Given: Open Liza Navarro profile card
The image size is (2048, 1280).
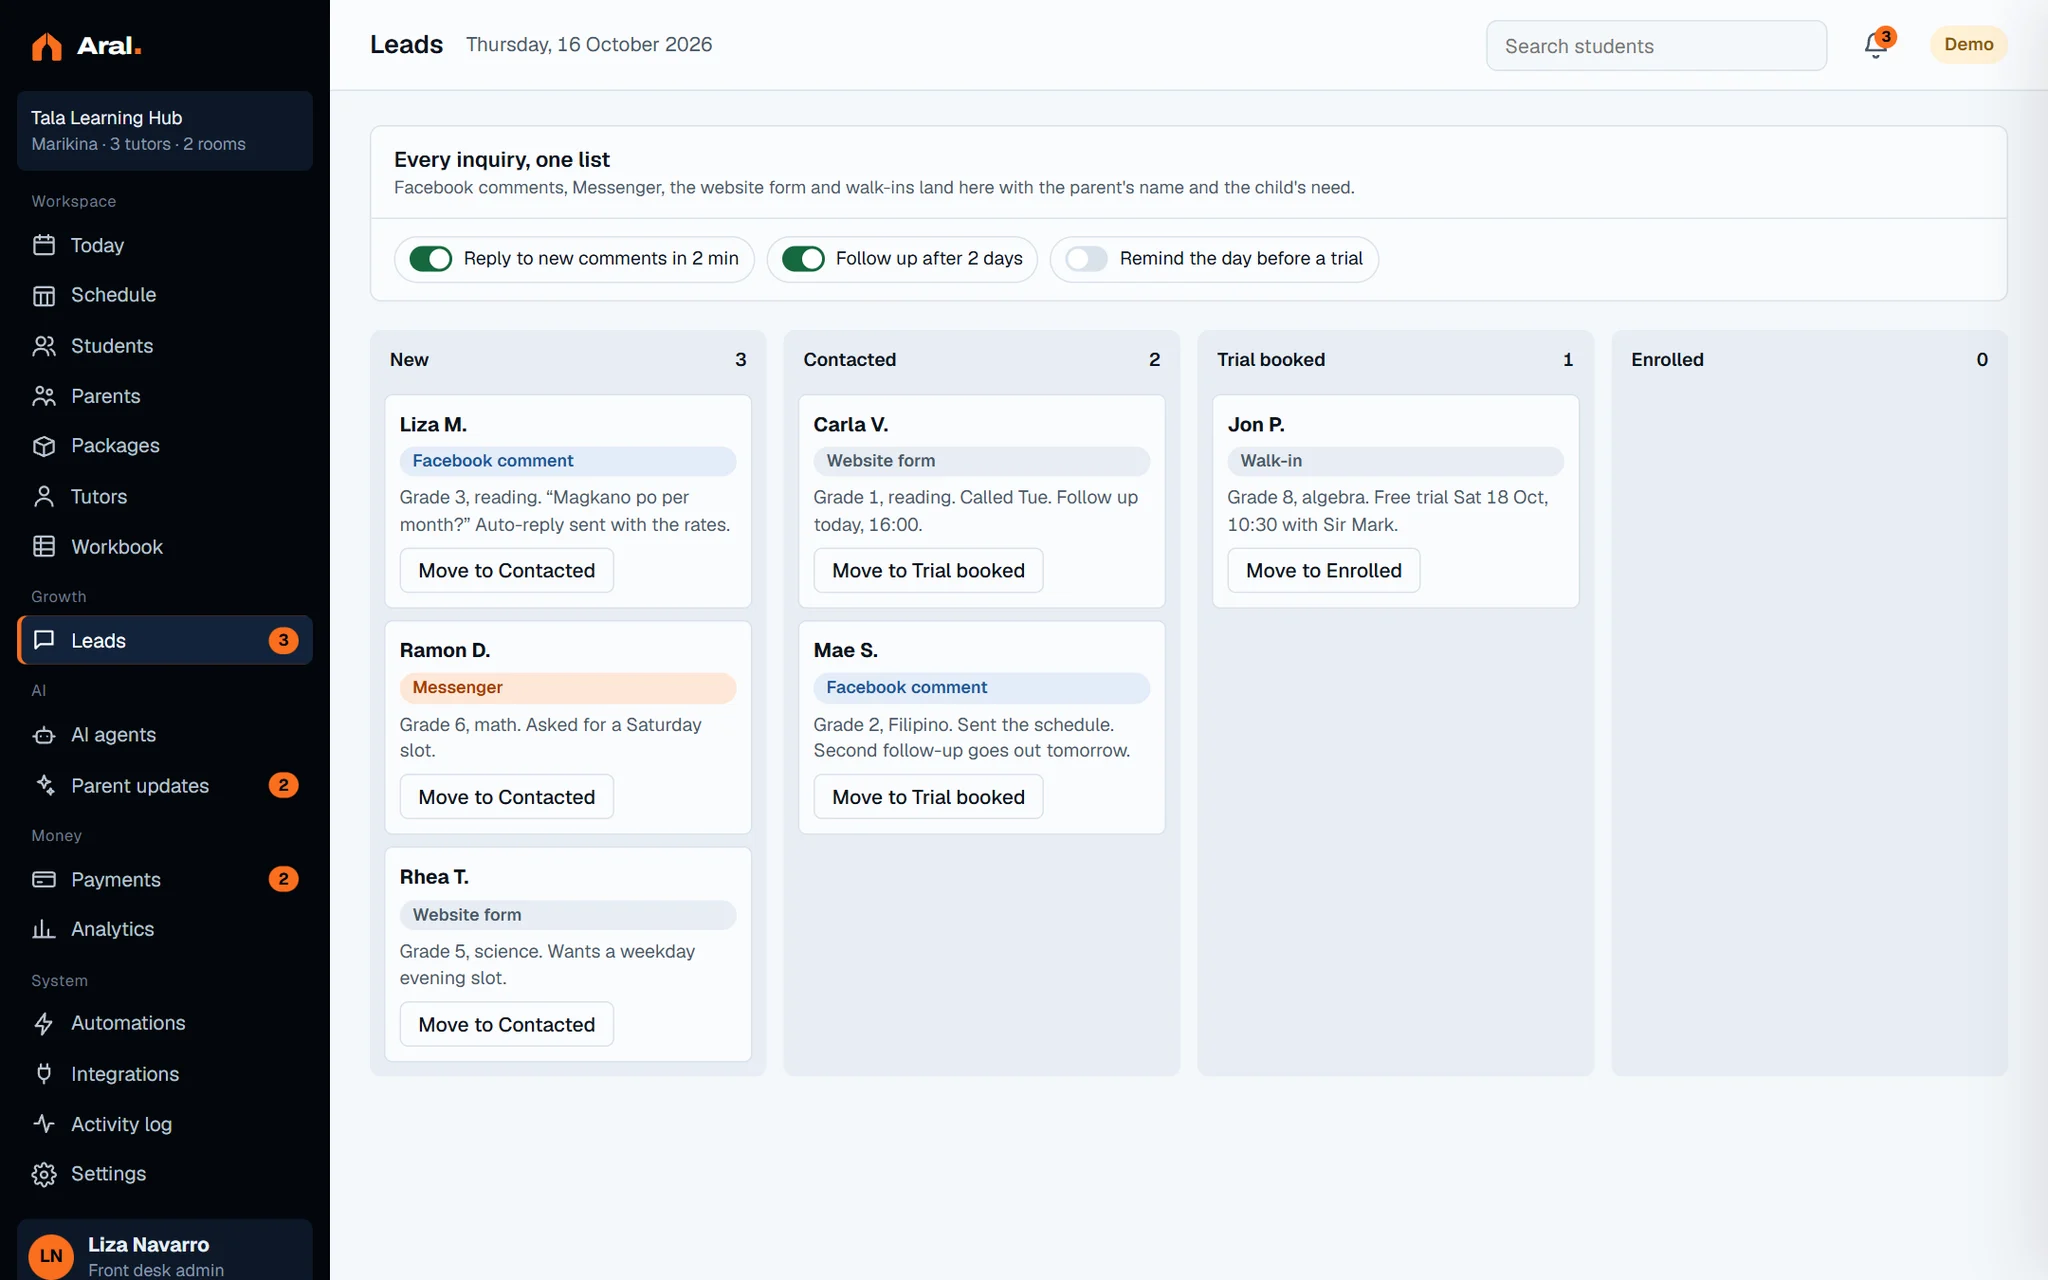Looking at the screenshot, I should [x=165, y=1250].
